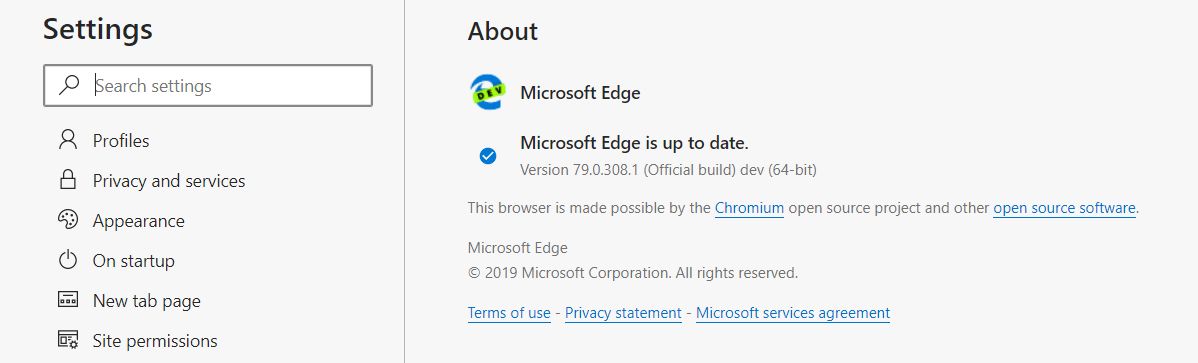The width and height of the screenshot is (1198, 363).
Task: Click the Site permissions icon
Action: click(68, 339)
